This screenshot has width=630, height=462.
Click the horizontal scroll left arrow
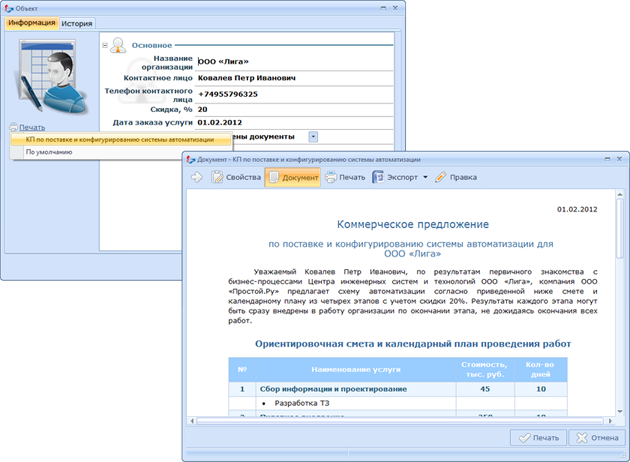coord(192,421)
